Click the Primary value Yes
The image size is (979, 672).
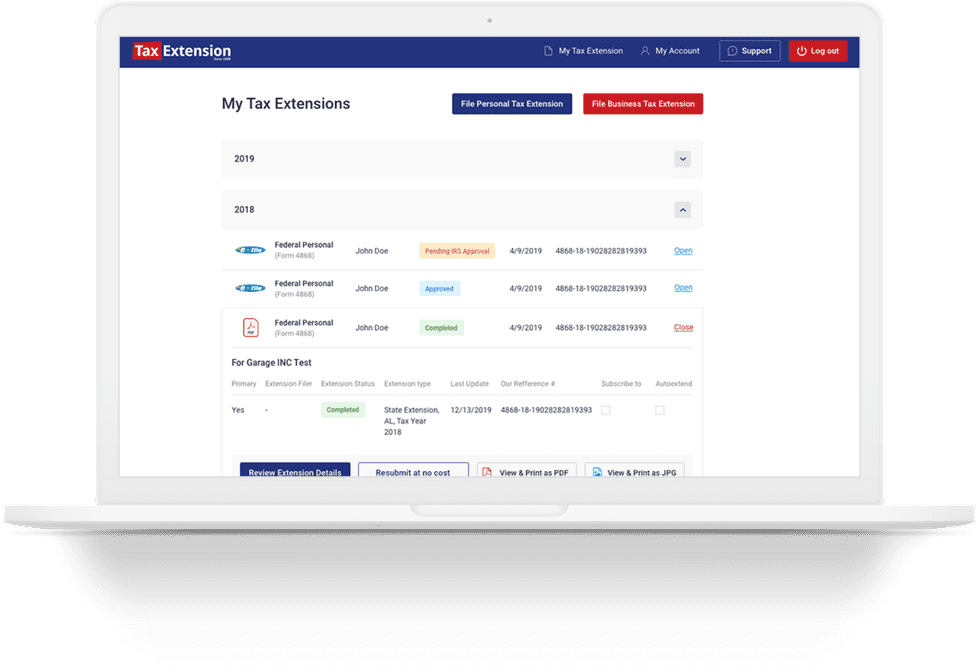(x=238, y=410)
